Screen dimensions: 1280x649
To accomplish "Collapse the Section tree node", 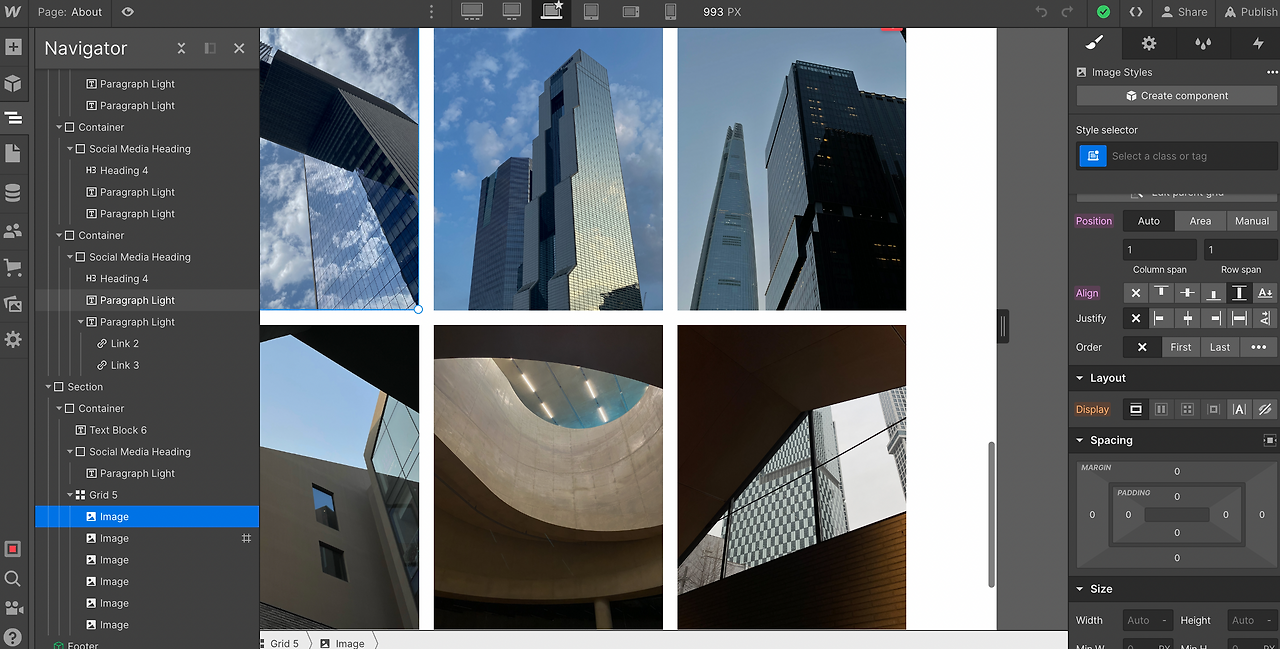I will coord(47,387).
